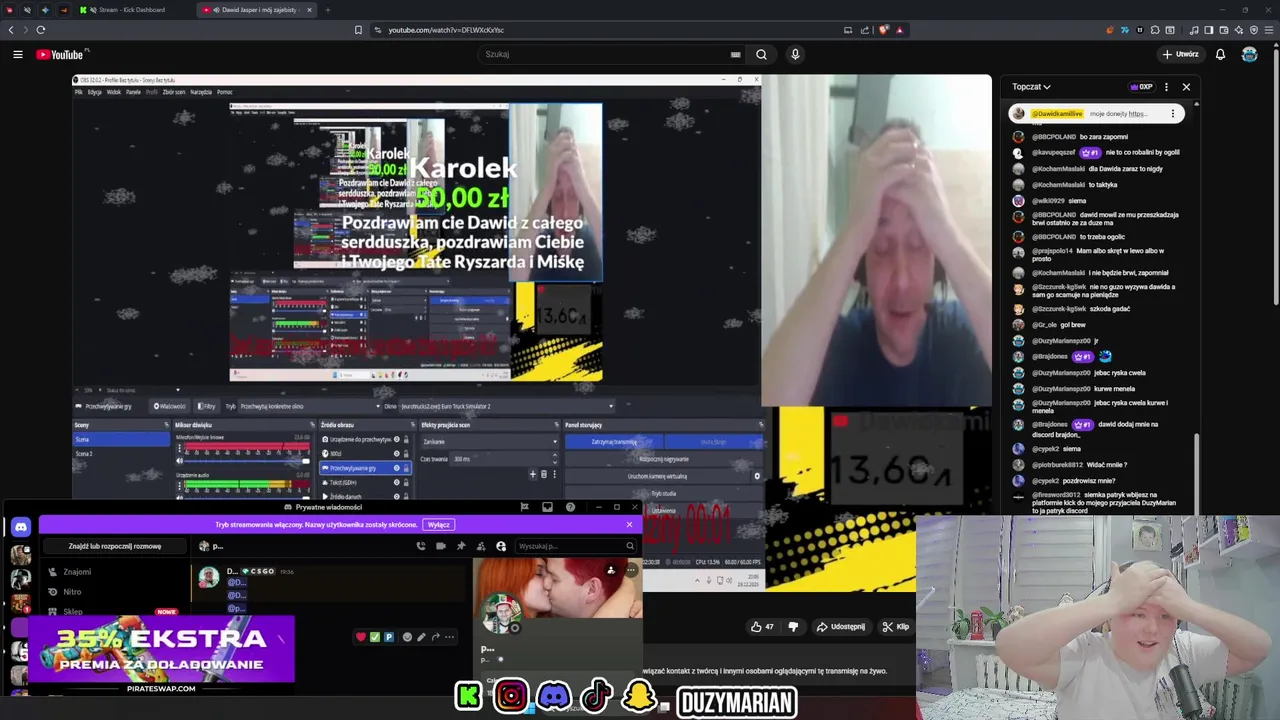Click the OBS Plik menu in video
The width and height of the screenshot is (1280, 720).
[78, 92]
